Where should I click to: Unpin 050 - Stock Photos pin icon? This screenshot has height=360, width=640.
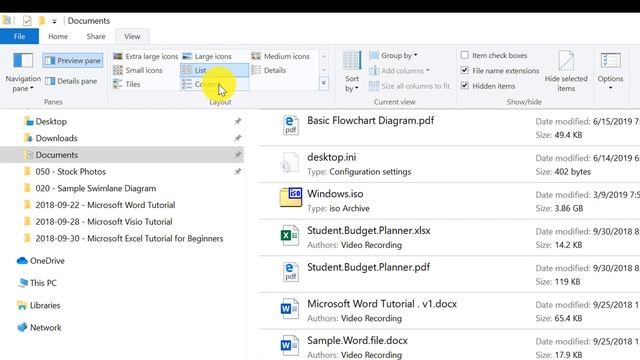(238, 171)
